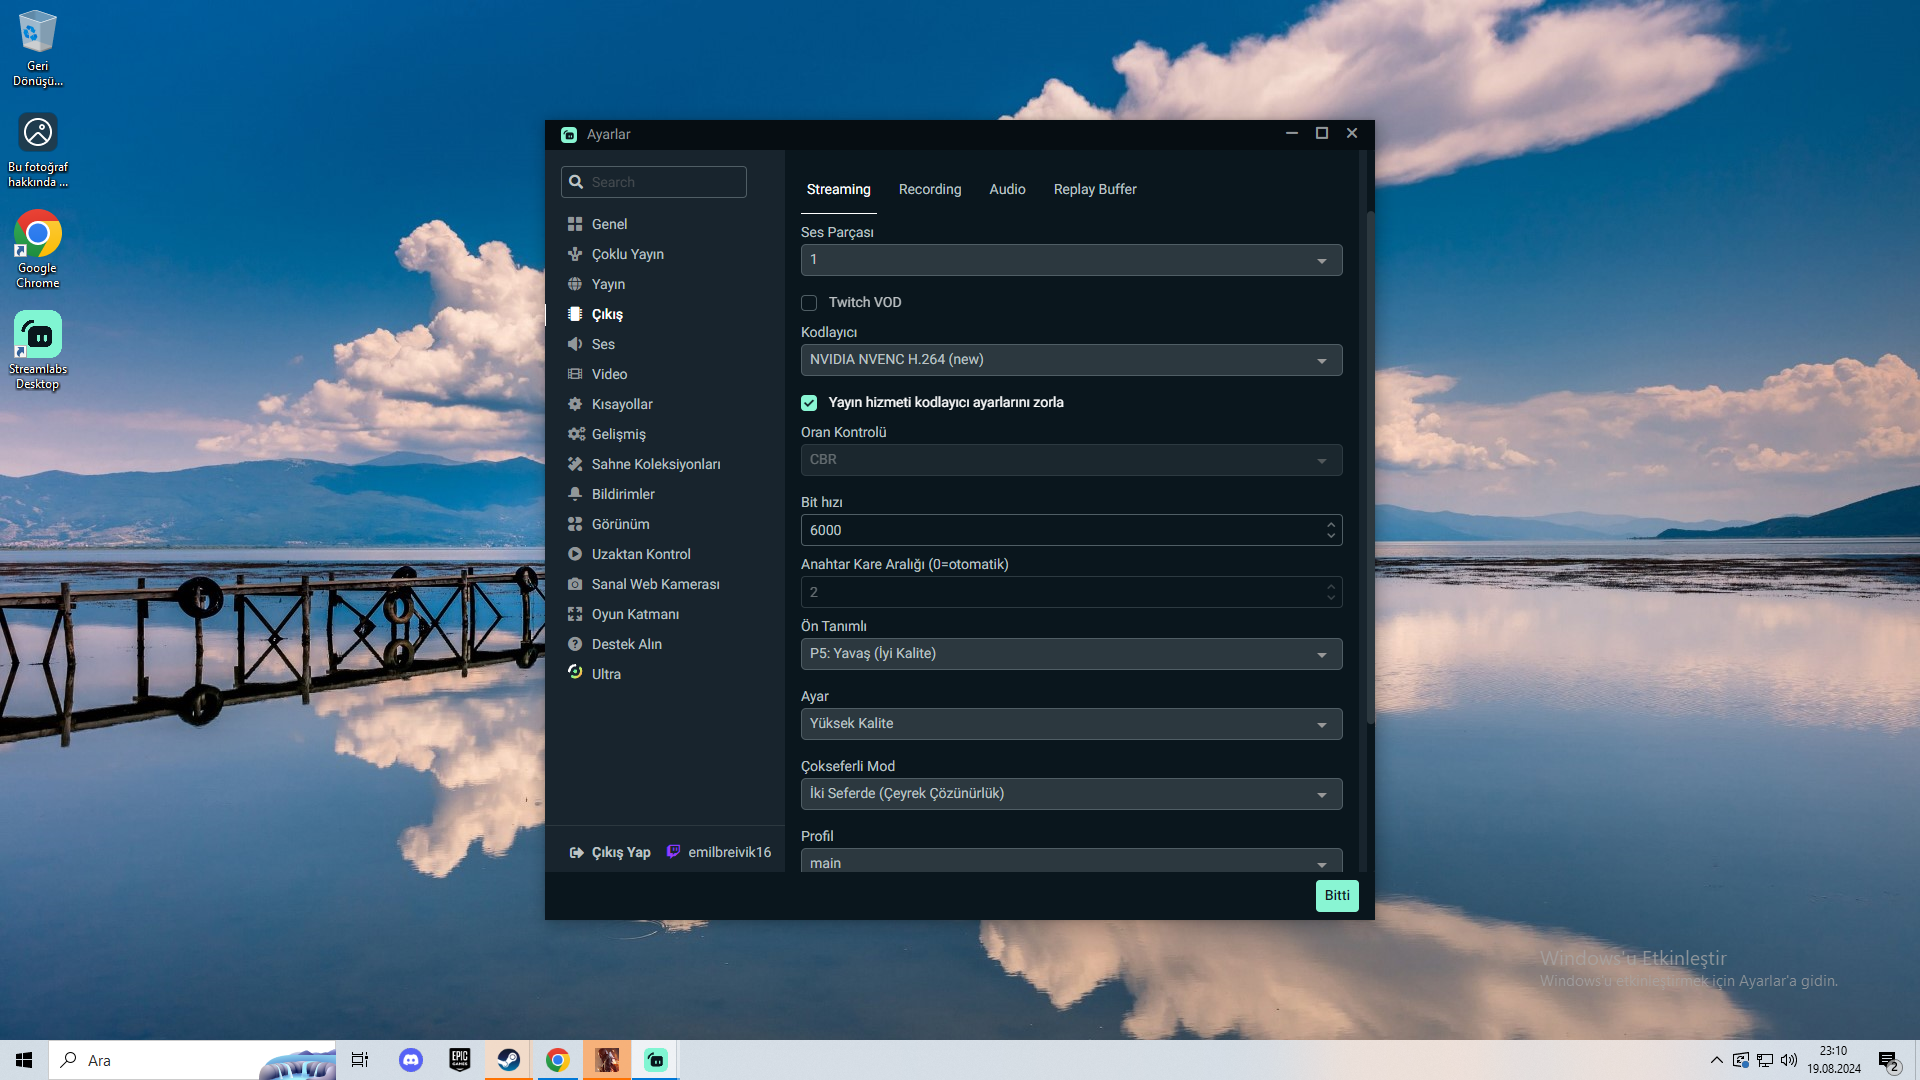Switch to the Replay Buffer tab
This screenshot has height=1080, width=1920.
click(1094, 189)
